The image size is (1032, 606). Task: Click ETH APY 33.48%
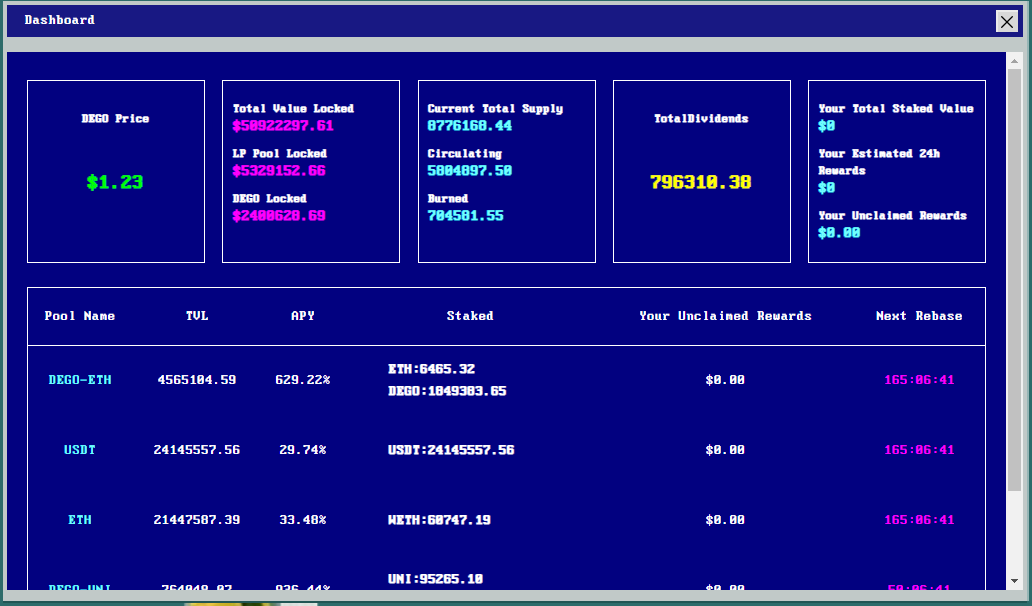click(303, 520)
